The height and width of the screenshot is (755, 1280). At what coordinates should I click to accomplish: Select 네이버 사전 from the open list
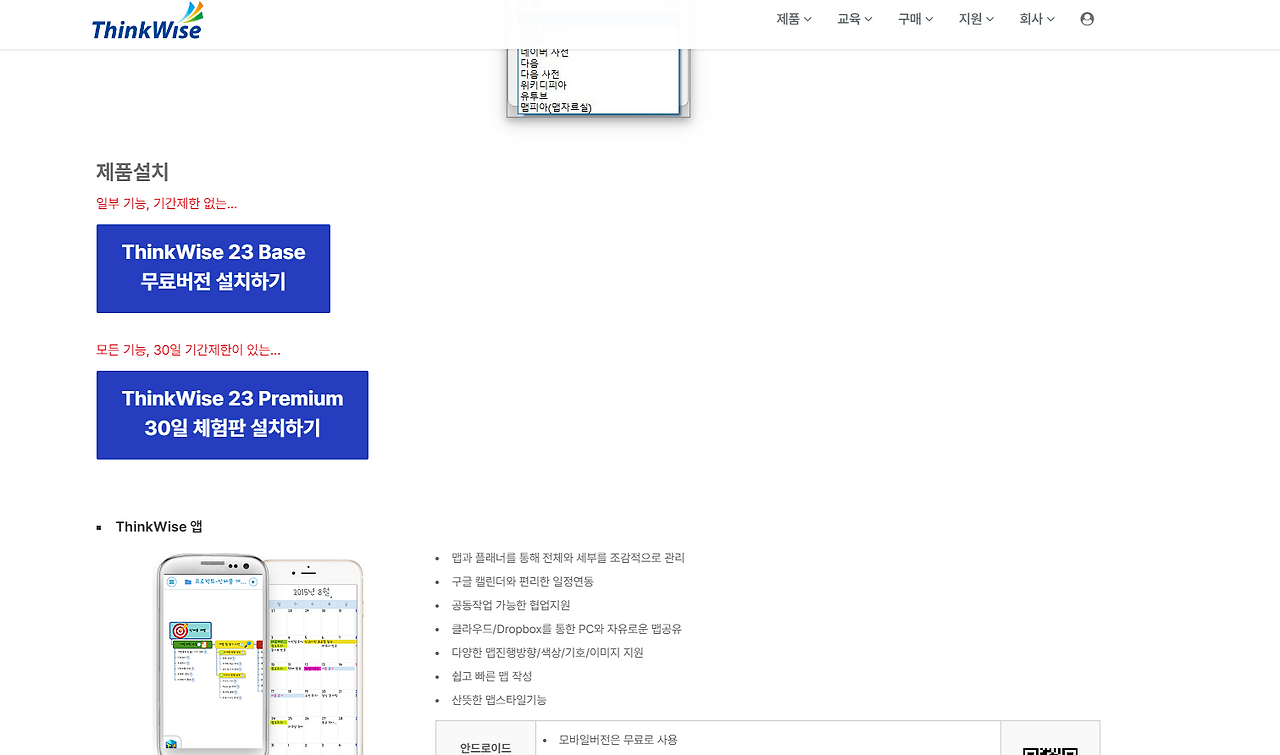click(x=544, y=52)
